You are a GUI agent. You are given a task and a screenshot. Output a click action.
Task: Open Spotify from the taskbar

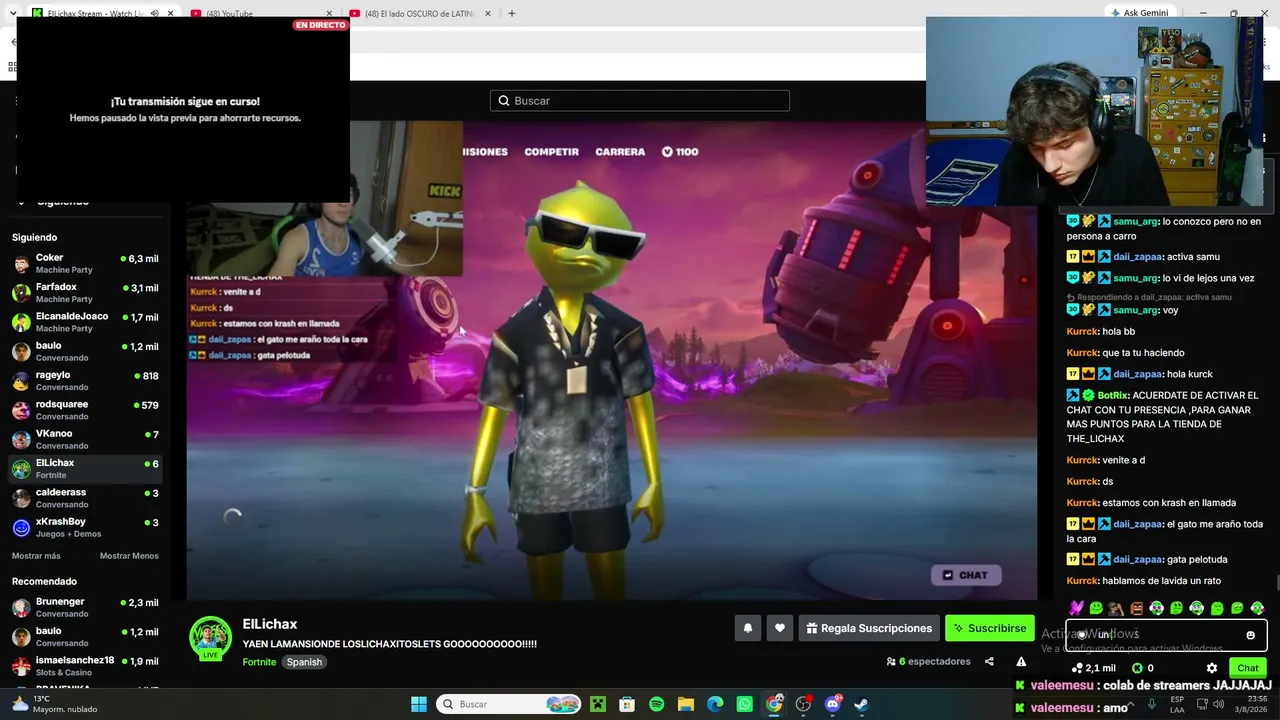coord(656,704)
